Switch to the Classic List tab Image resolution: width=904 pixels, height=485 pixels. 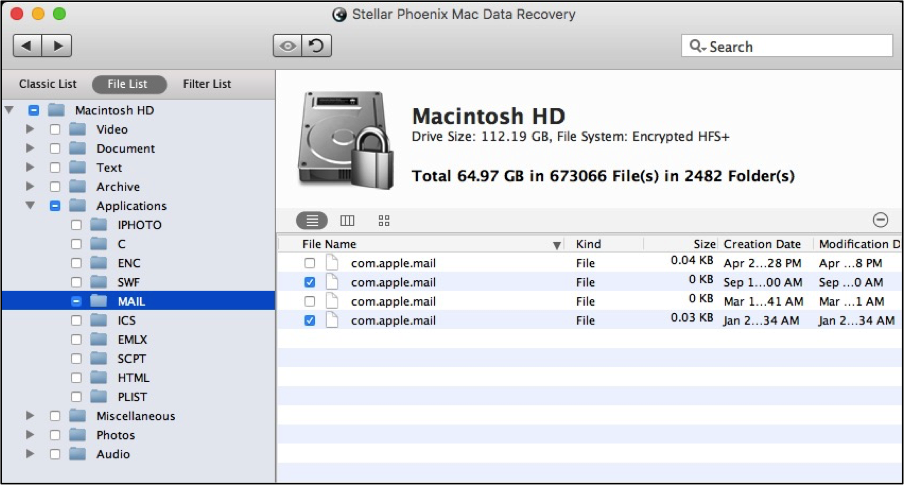[47, 84]
